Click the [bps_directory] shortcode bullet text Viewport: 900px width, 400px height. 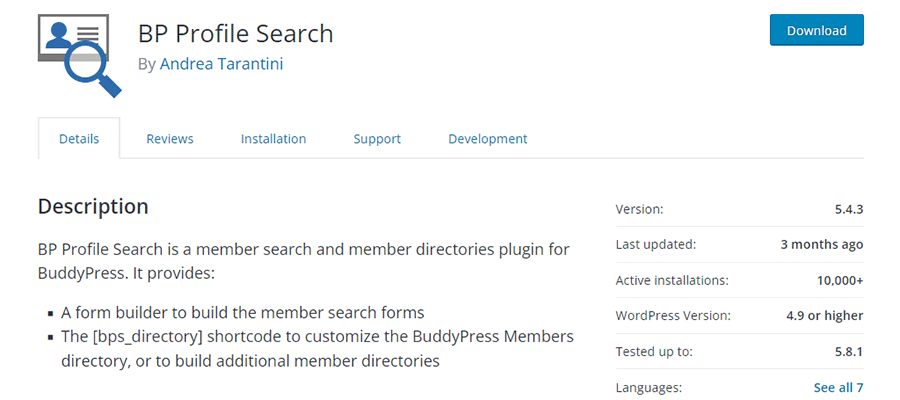317,349
